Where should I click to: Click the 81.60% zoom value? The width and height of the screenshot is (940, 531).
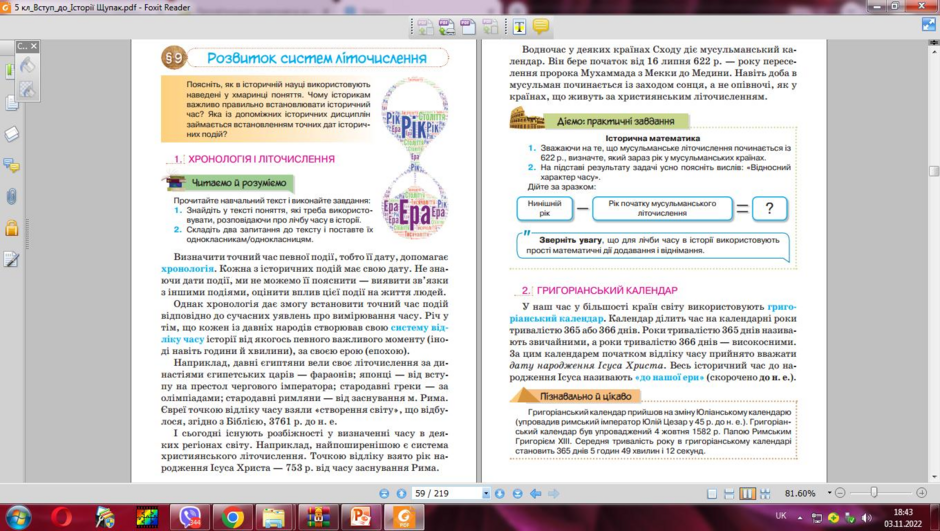800,493
